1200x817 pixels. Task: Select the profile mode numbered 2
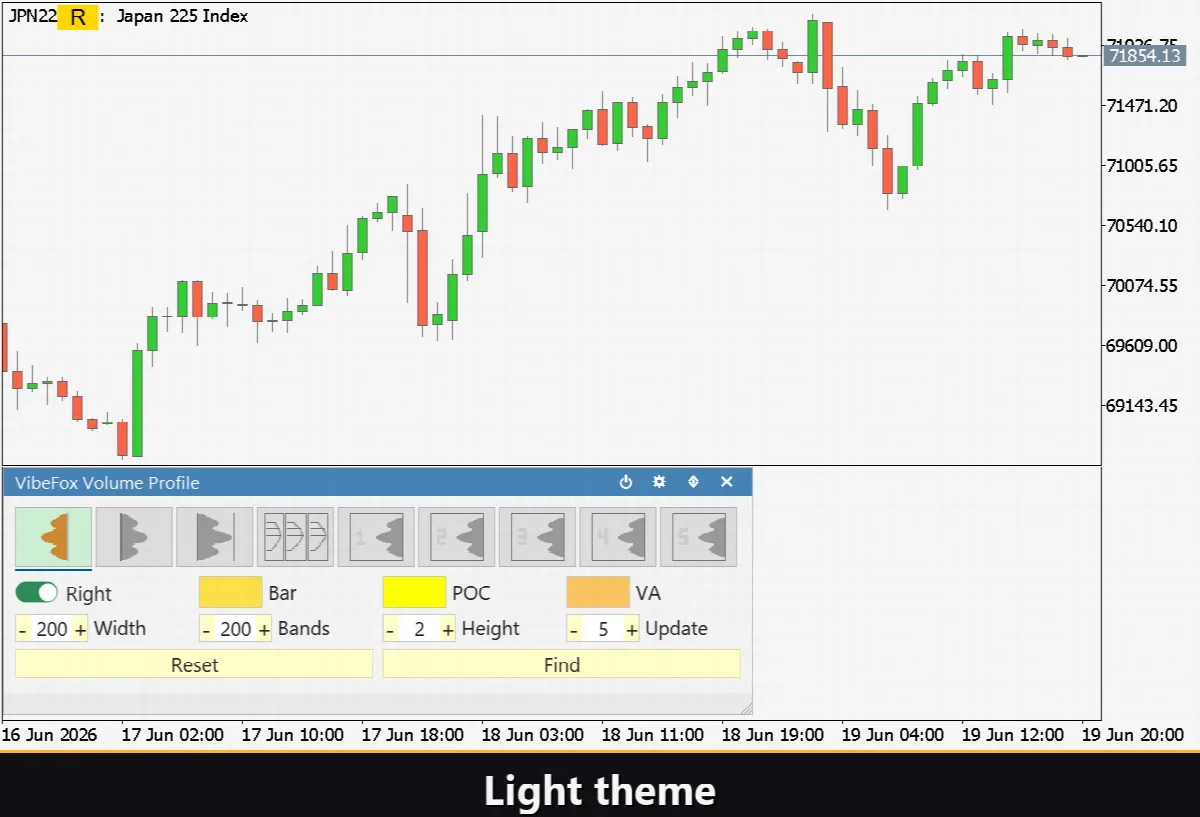tap(456, 537)
